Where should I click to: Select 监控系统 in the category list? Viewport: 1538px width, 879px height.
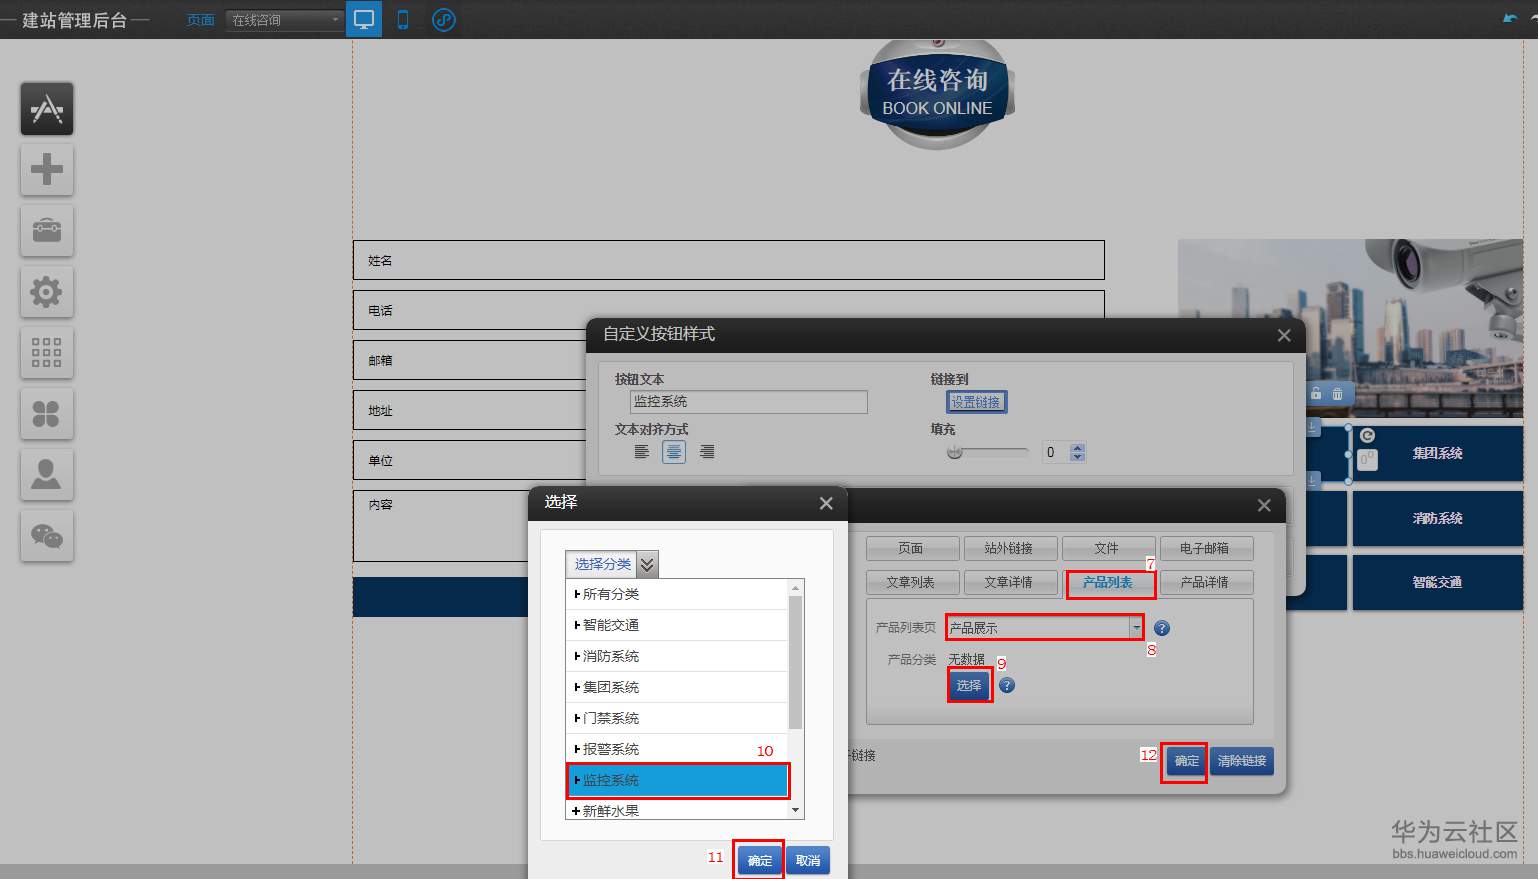677,780
